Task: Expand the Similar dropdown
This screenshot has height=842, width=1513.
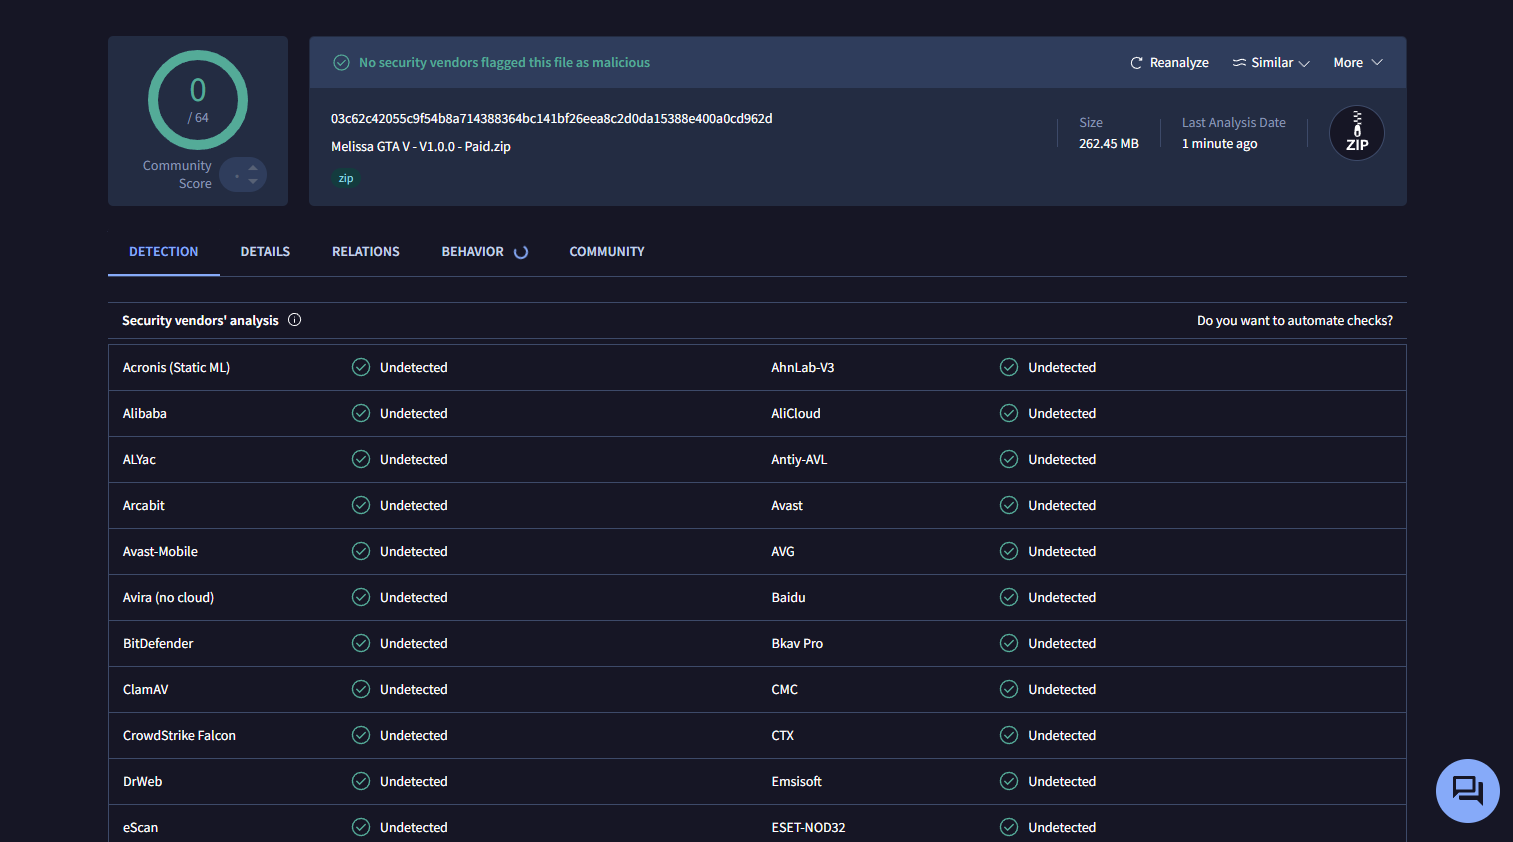Action: click(1271, 63)
